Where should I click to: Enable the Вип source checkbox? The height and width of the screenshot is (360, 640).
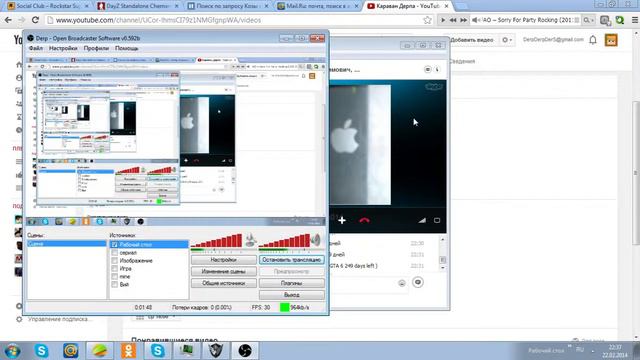click(115, 284)
